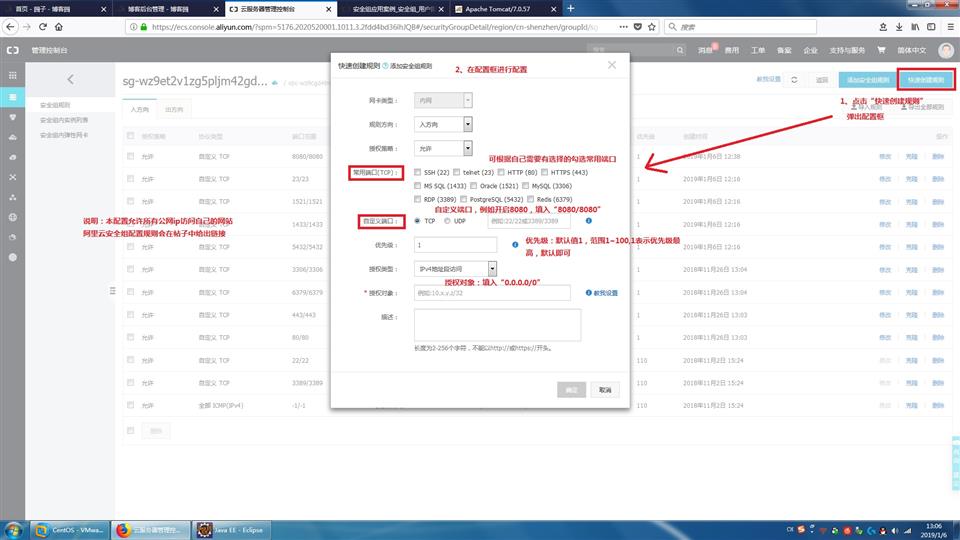960x540 pixels.
Task: Click the custom port range input field
Action: tap(529, 221)
